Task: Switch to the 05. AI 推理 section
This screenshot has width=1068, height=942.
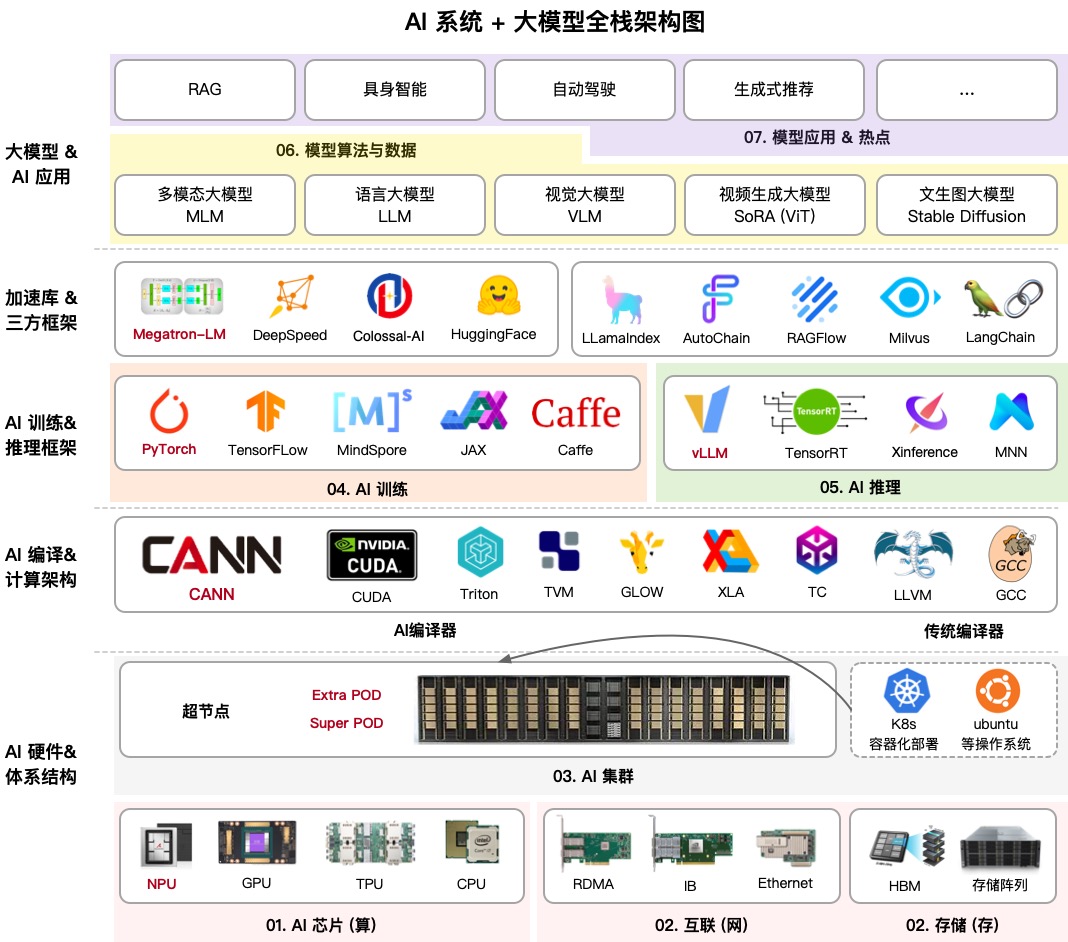Action: click(x=858, y=485)
